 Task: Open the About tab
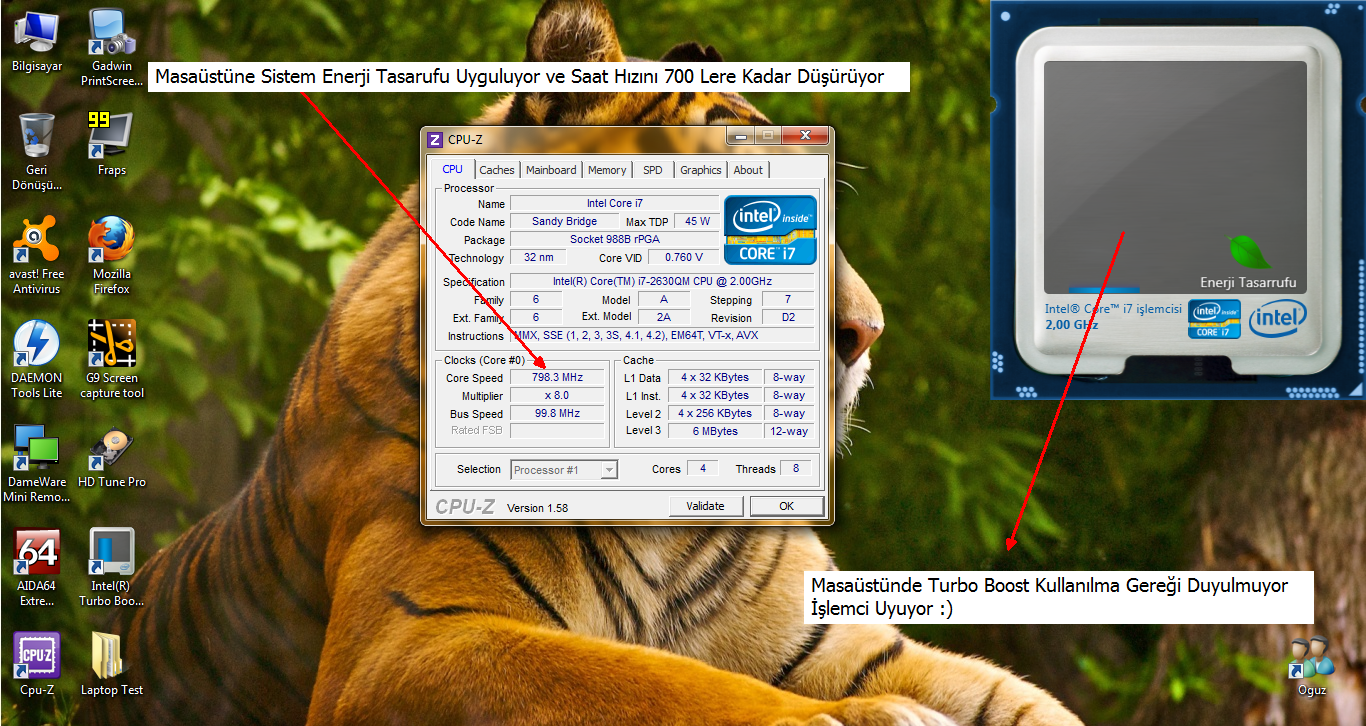click(748, 170)
